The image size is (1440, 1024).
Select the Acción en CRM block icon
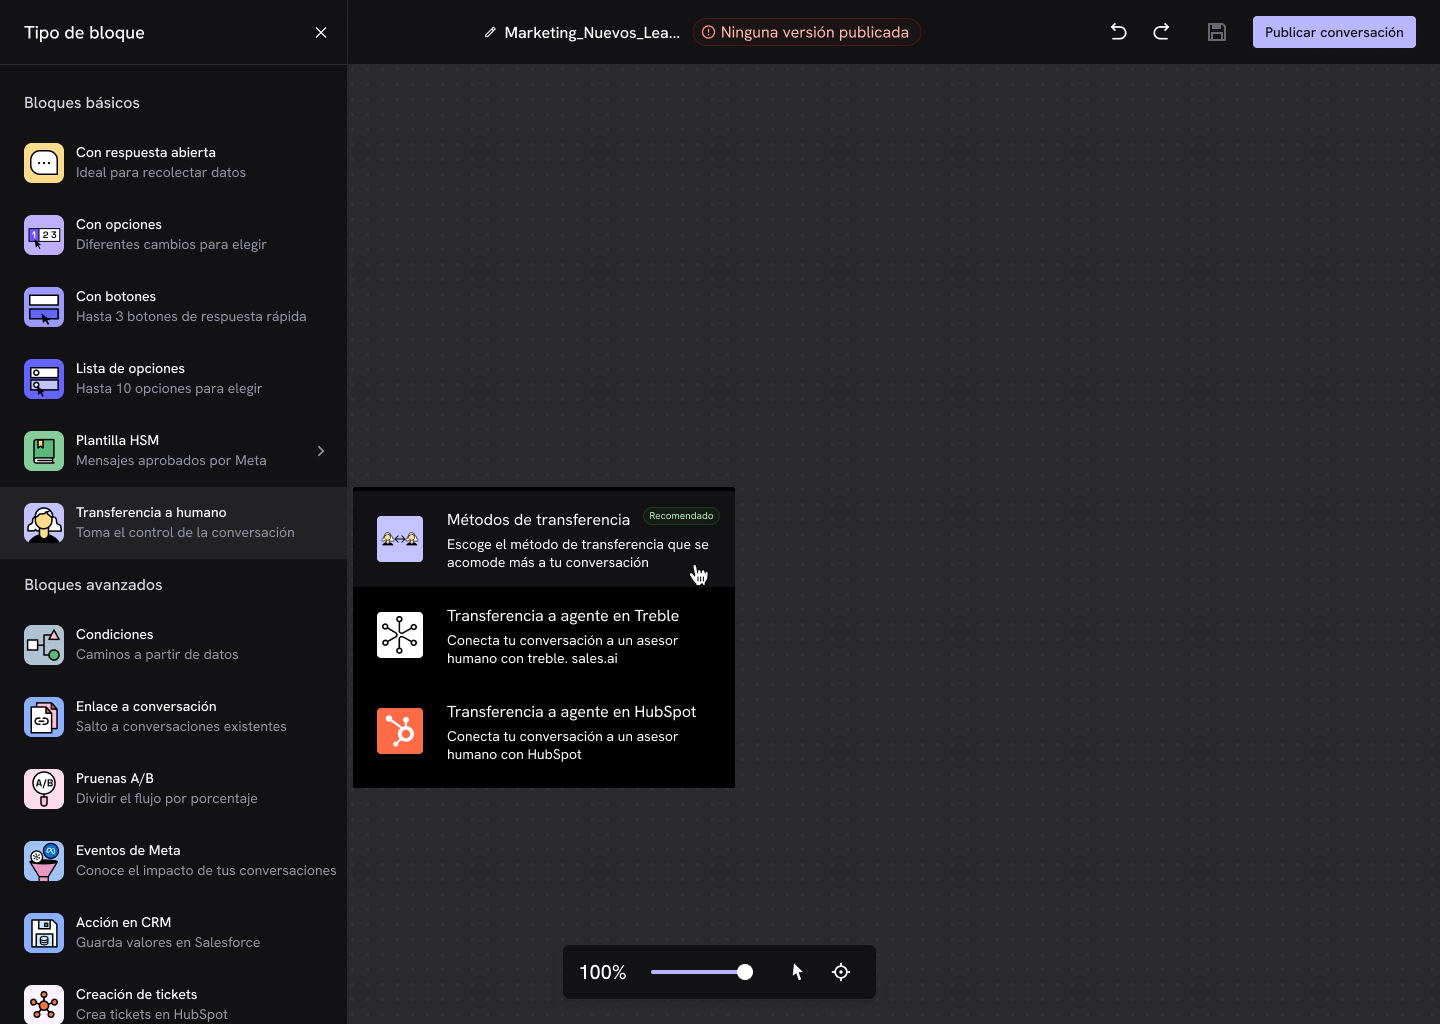44,933
